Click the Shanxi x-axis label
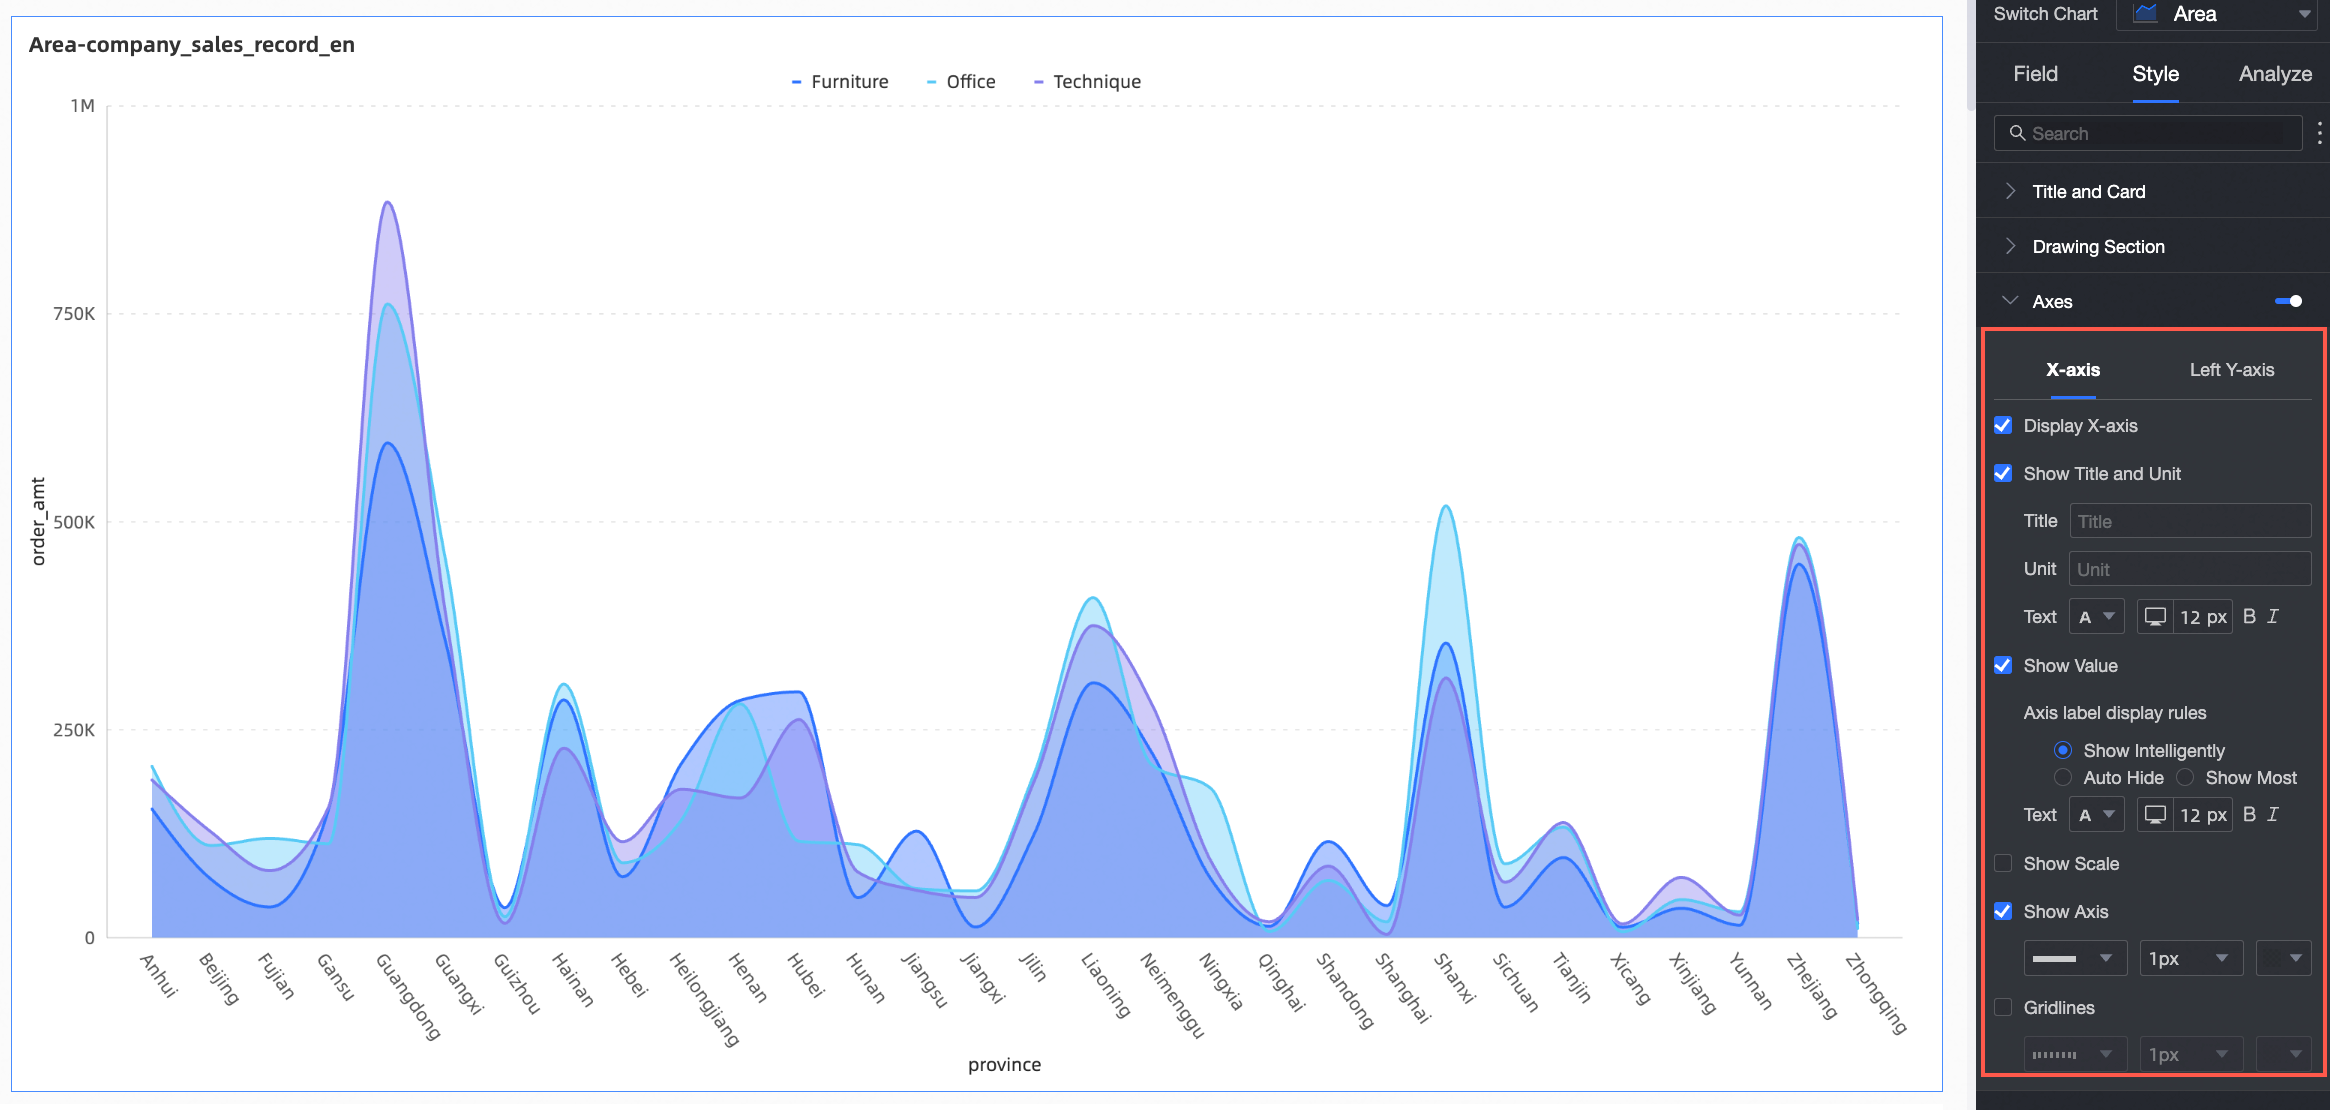 pos(1455,978)
